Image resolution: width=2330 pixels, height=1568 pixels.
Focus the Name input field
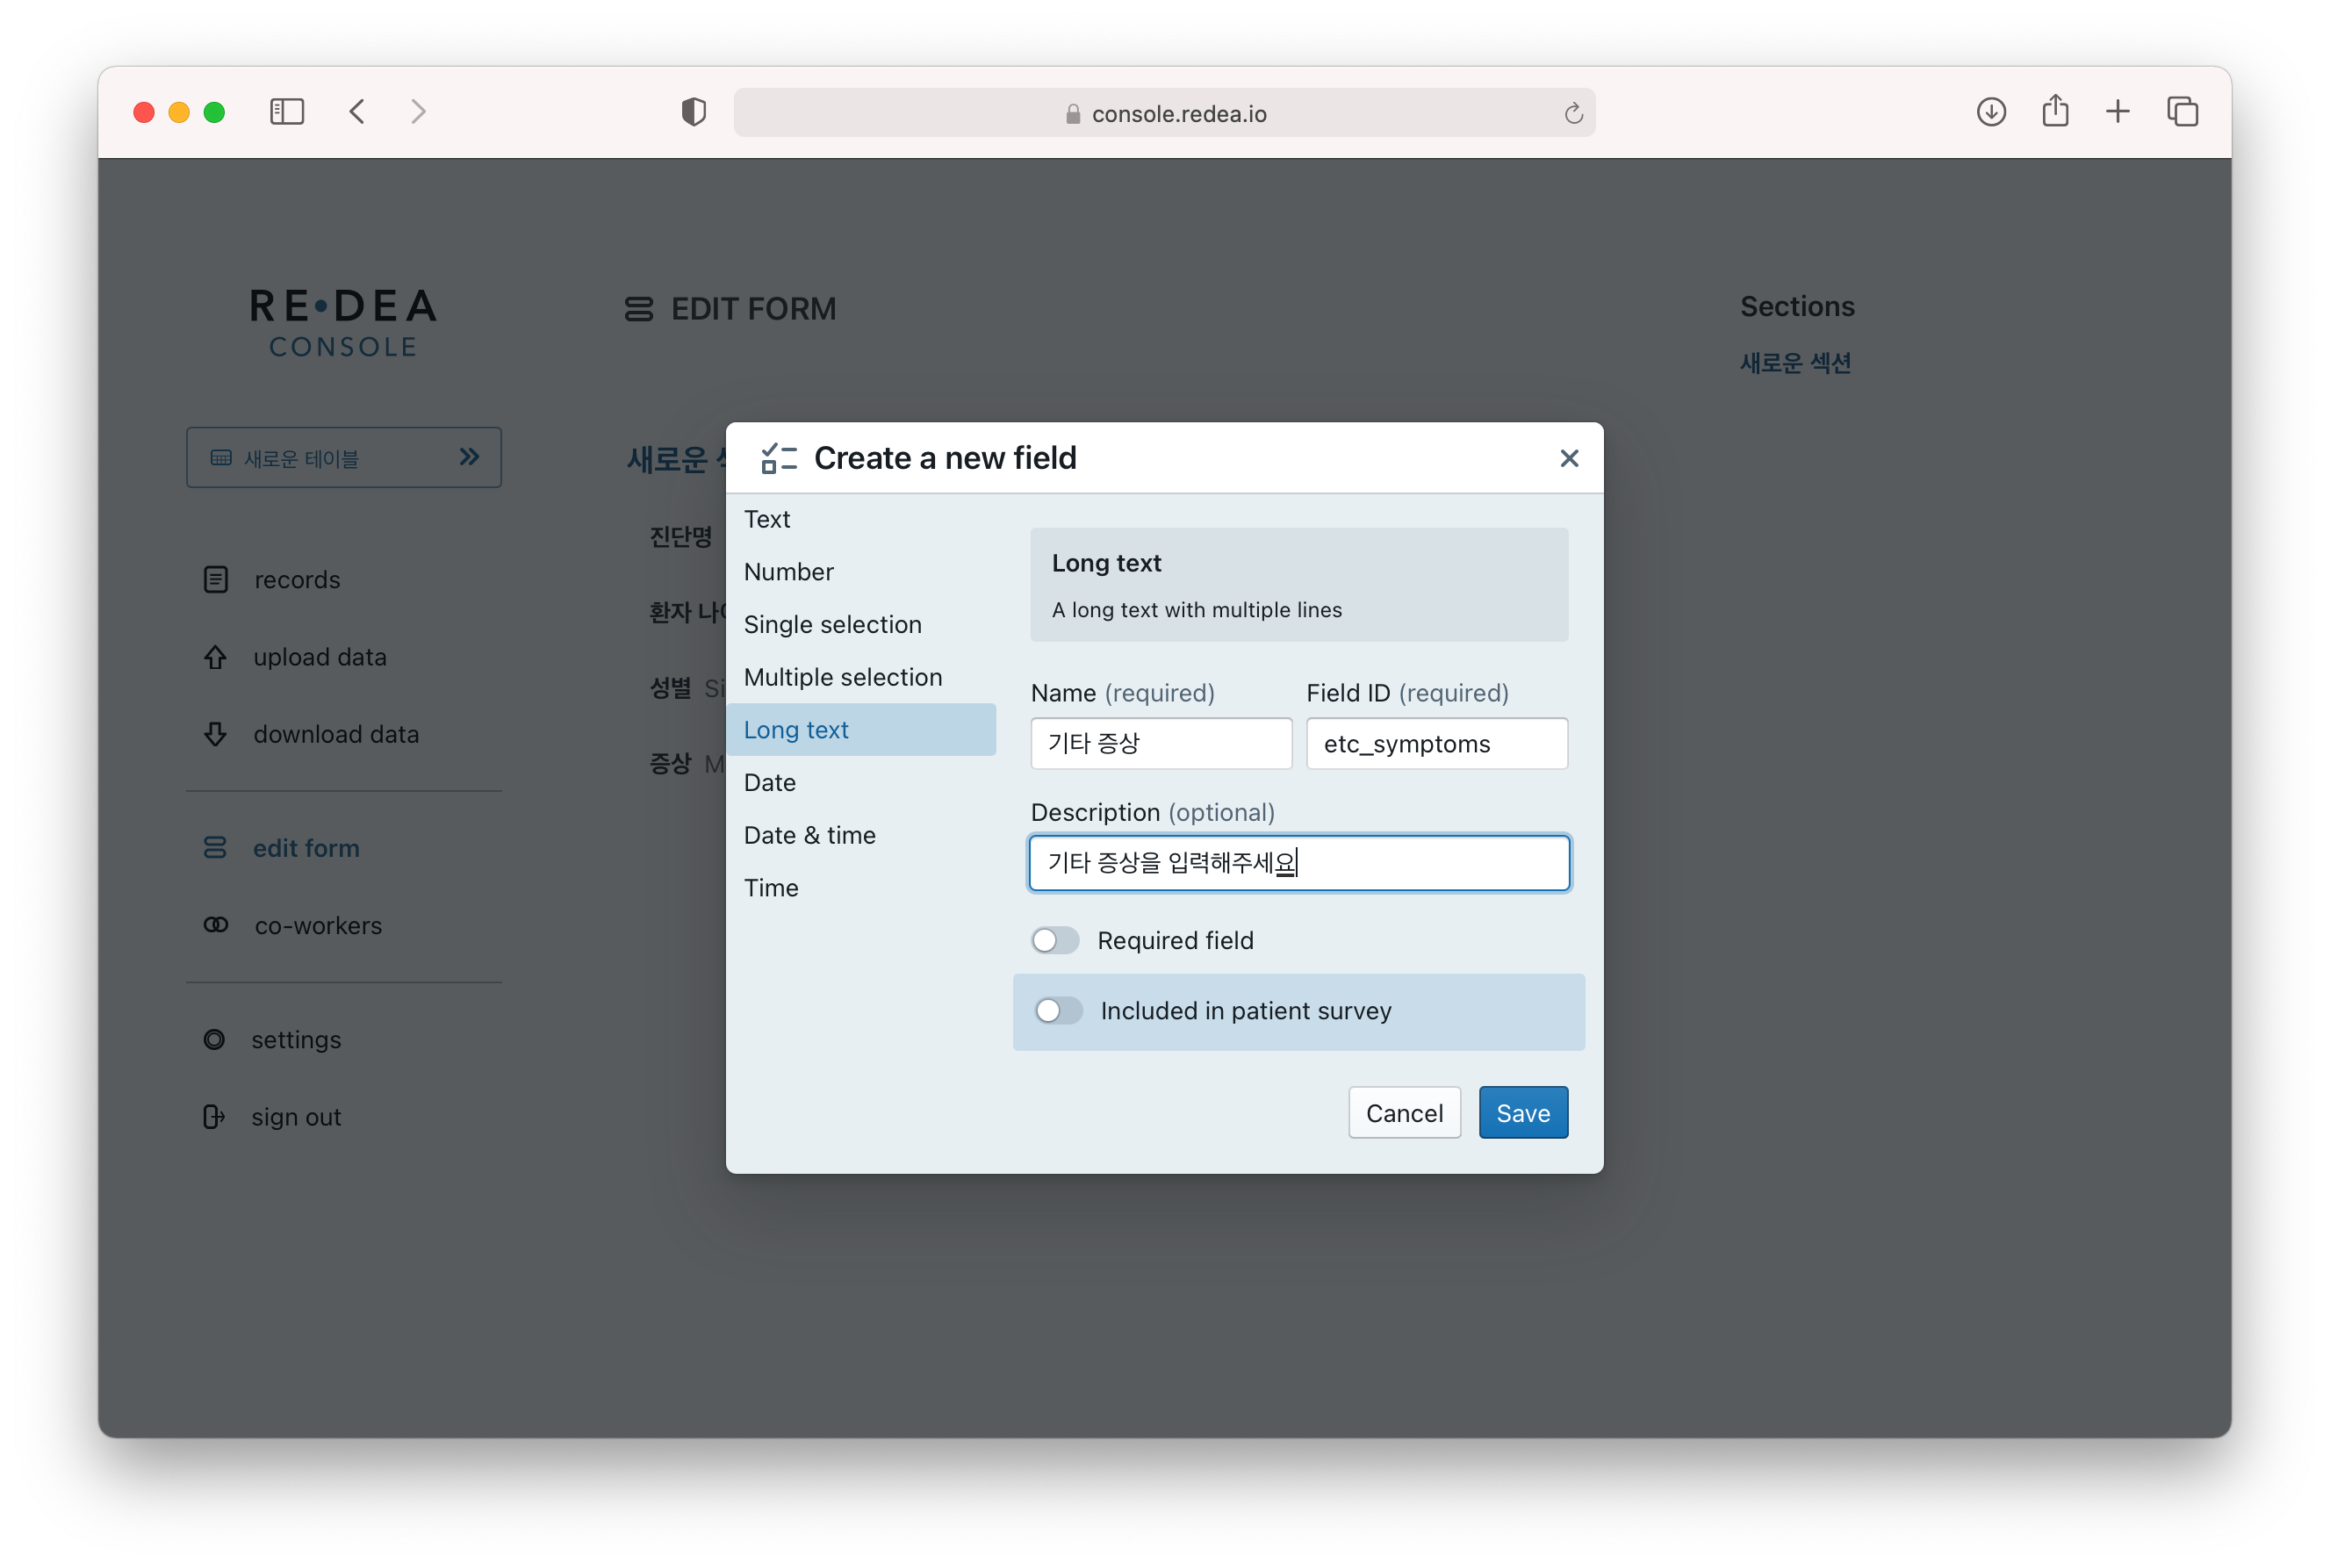pos(1160,743)
